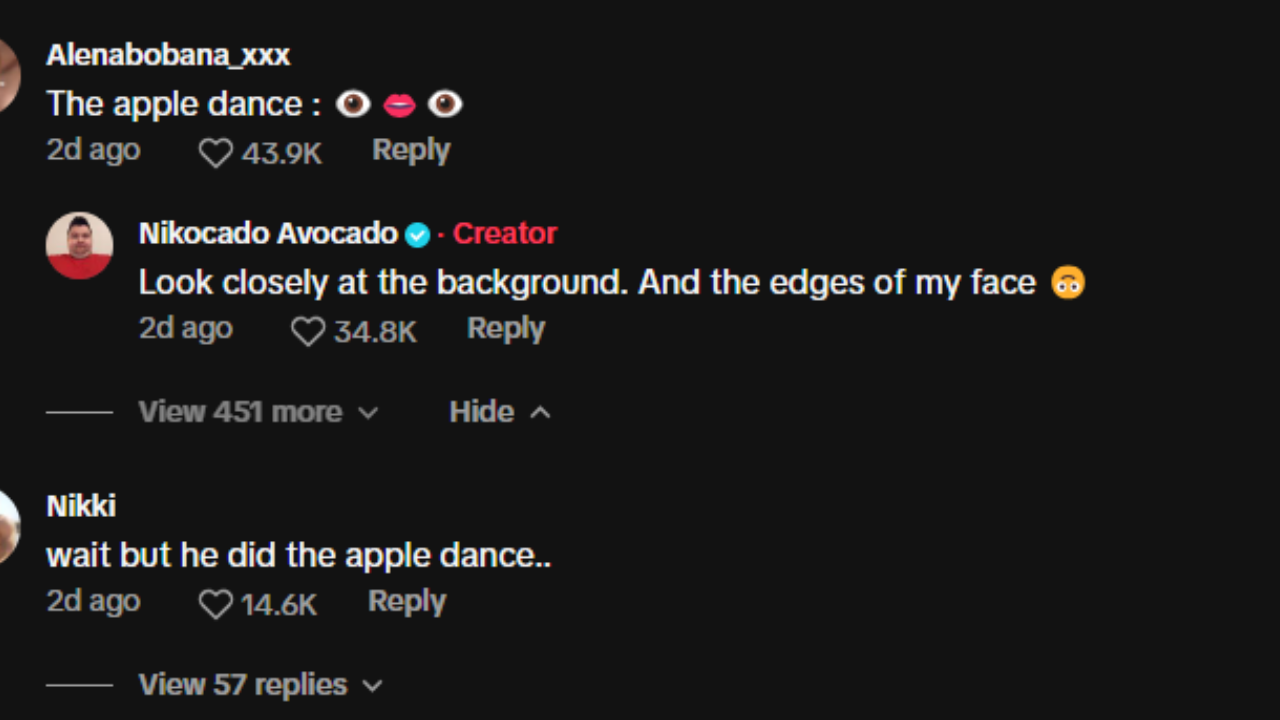The width and height of the screenshot is (1280, 720).
Task: Open Alenabobana_xxx's profile avatar
Action: (8, 76)
